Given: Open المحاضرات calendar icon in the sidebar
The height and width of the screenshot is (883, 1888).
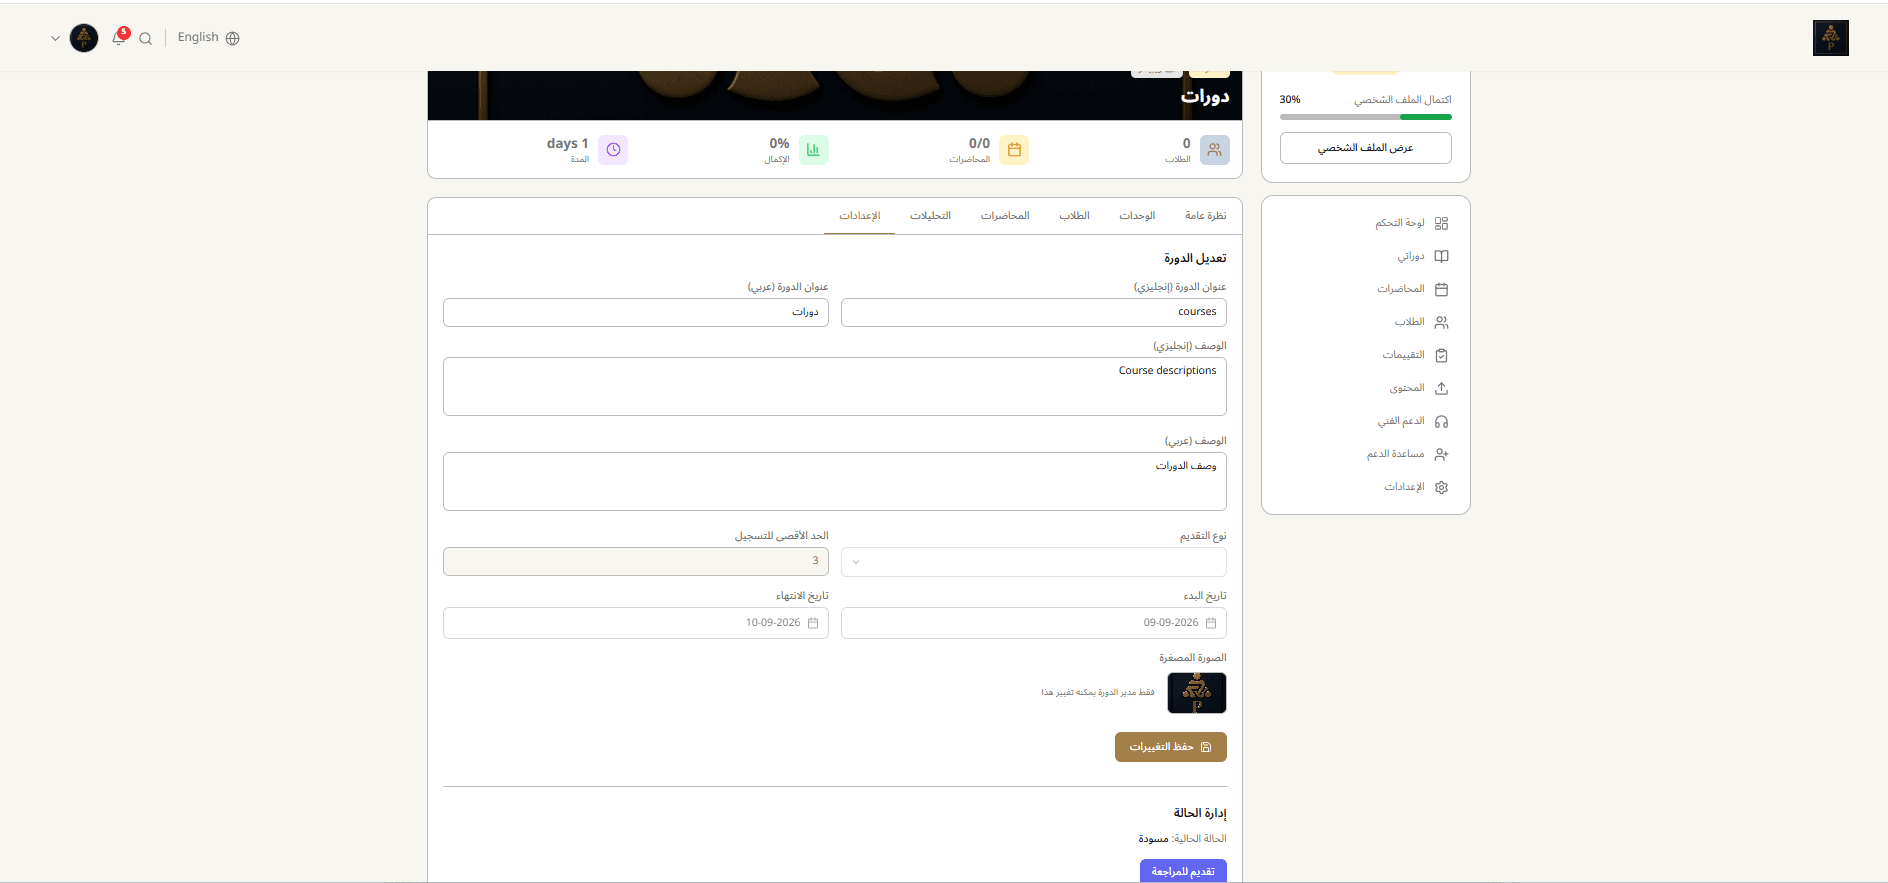Looking at the screenshot, I should [1441, 289].
